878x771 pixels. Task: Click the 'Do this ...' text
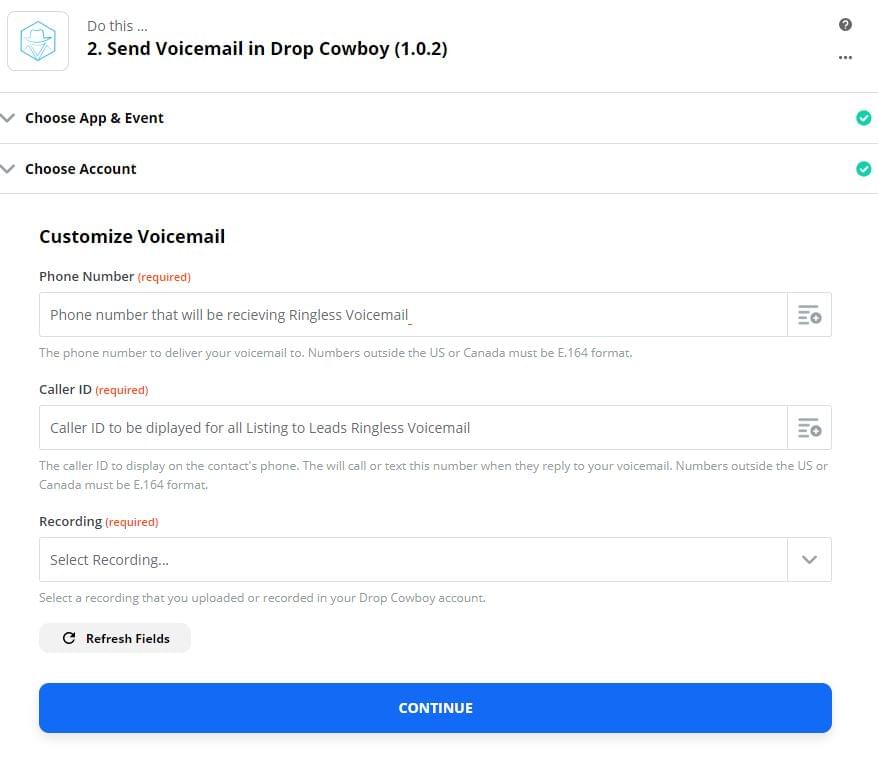click(x=117, y=26)
